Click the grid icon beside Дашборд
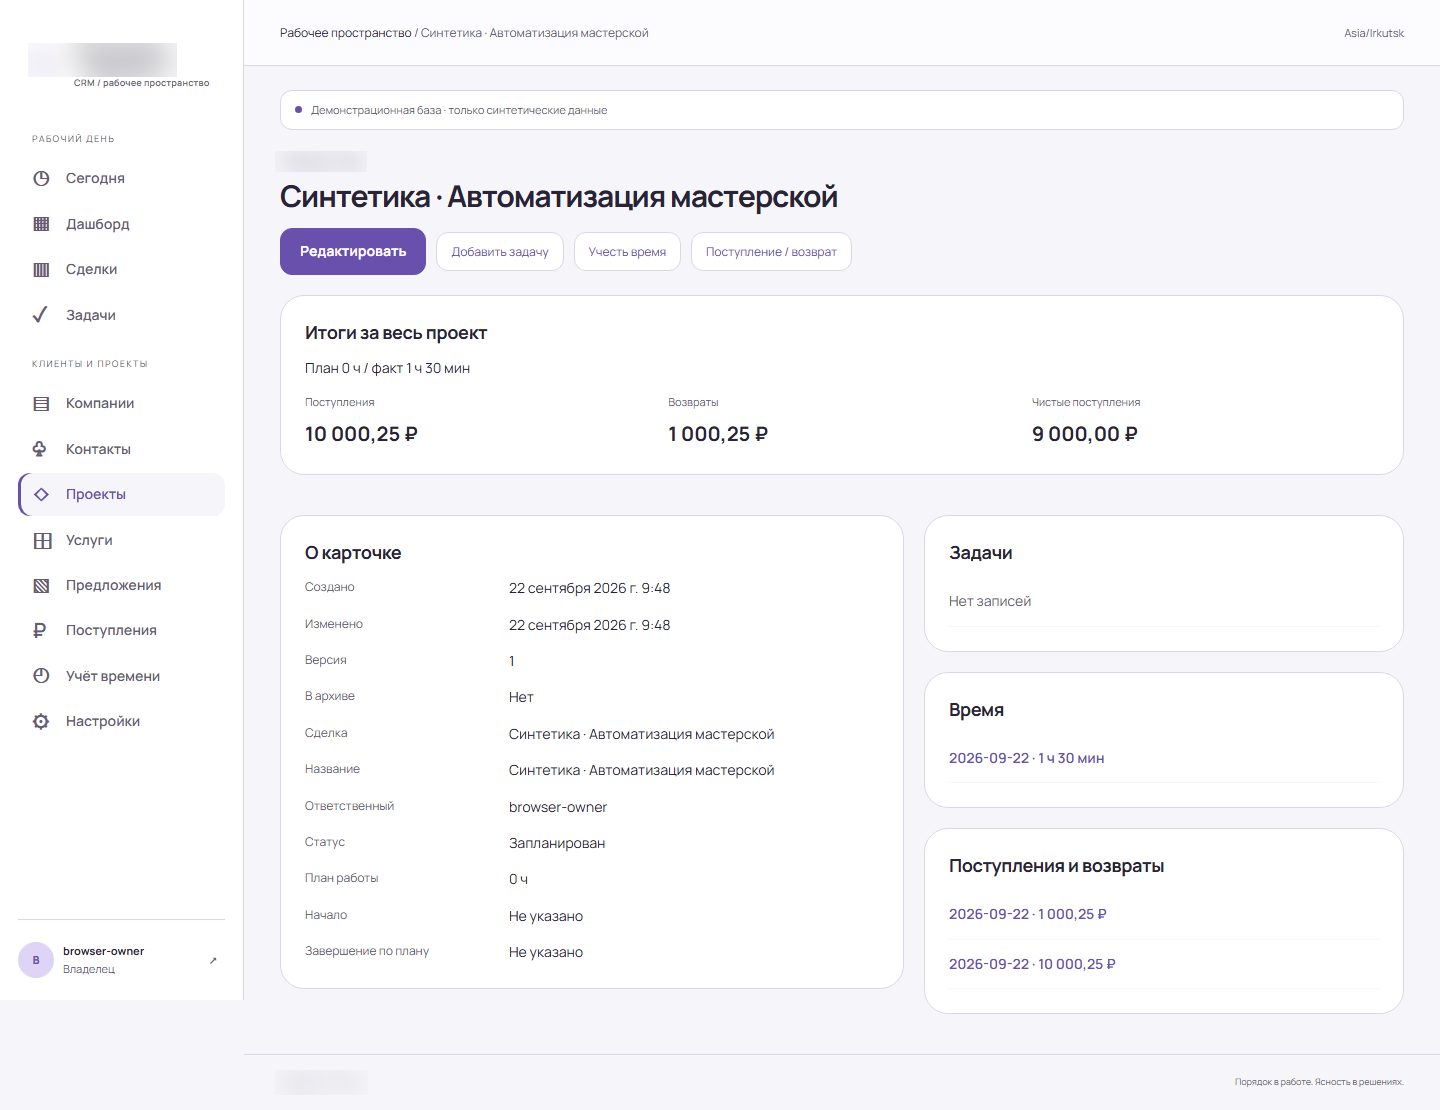The height and width of the screenshot is (1110, 1440). 41,224
